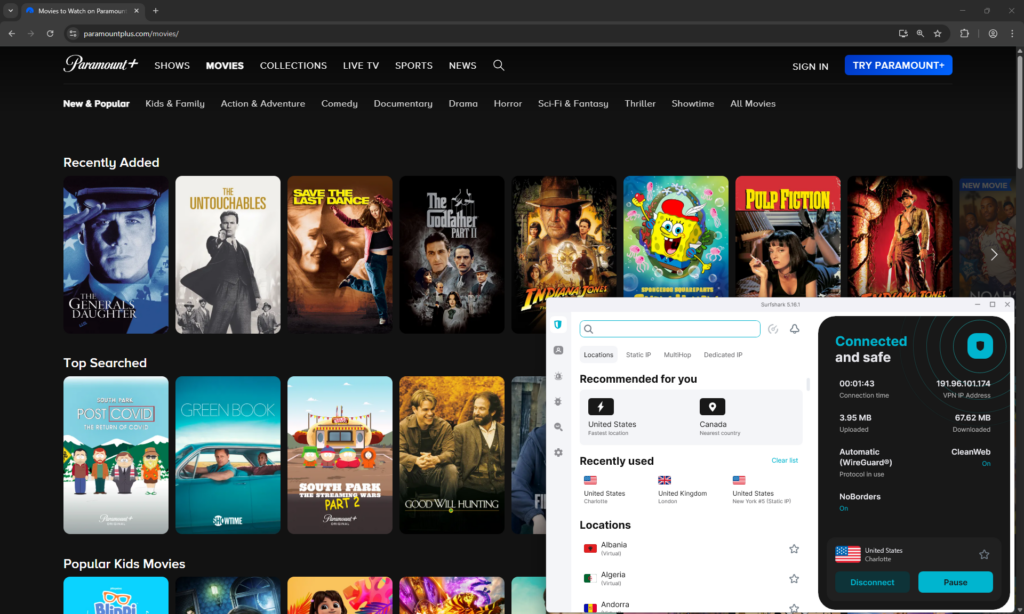Open the Surfshark Alert sidebar icon
This screenshot has width=1024, height=614.
coord(558,376)
